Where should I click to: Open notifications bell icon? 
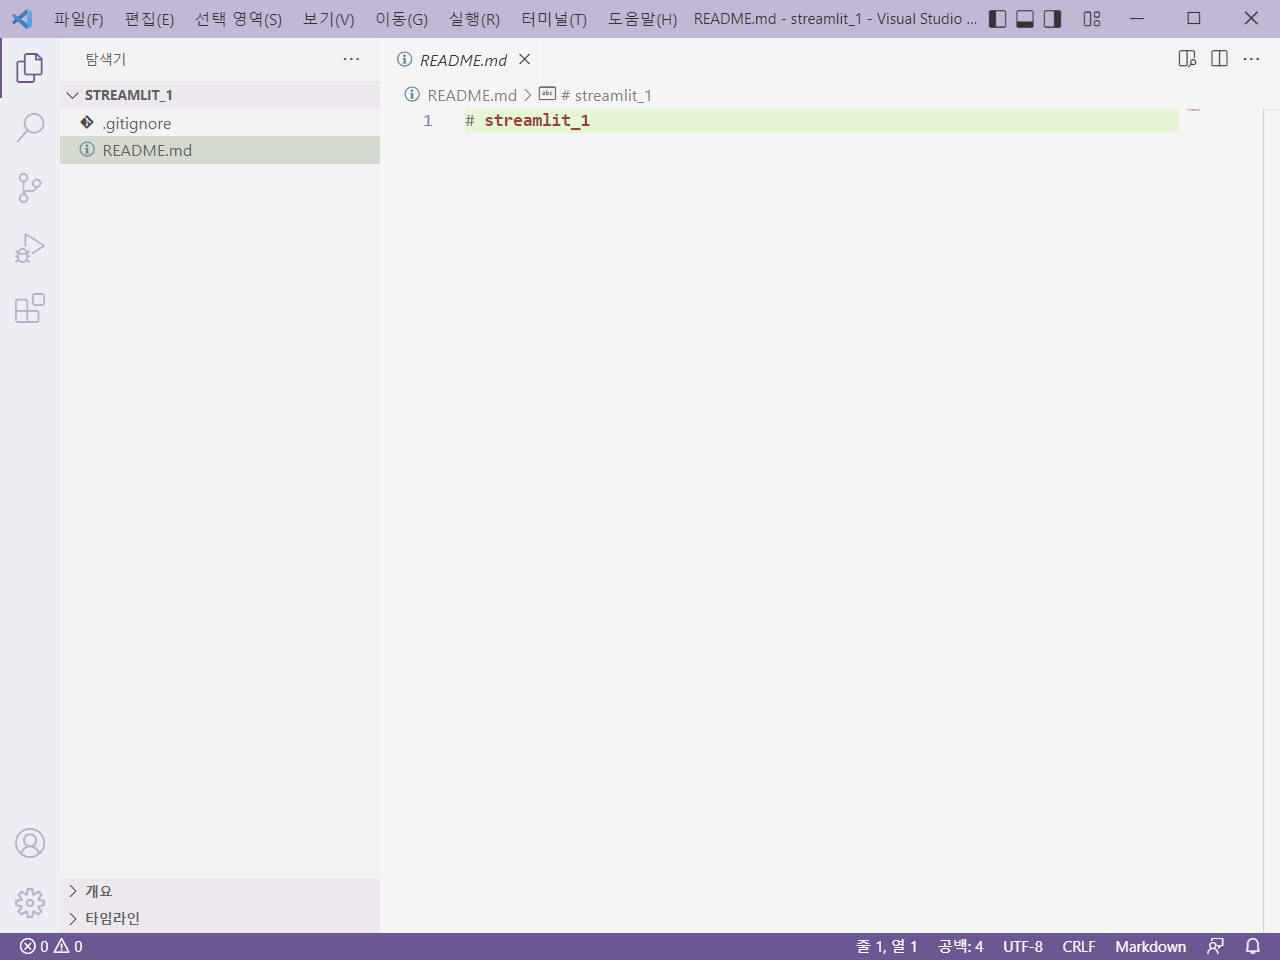tap(1253, 946)
